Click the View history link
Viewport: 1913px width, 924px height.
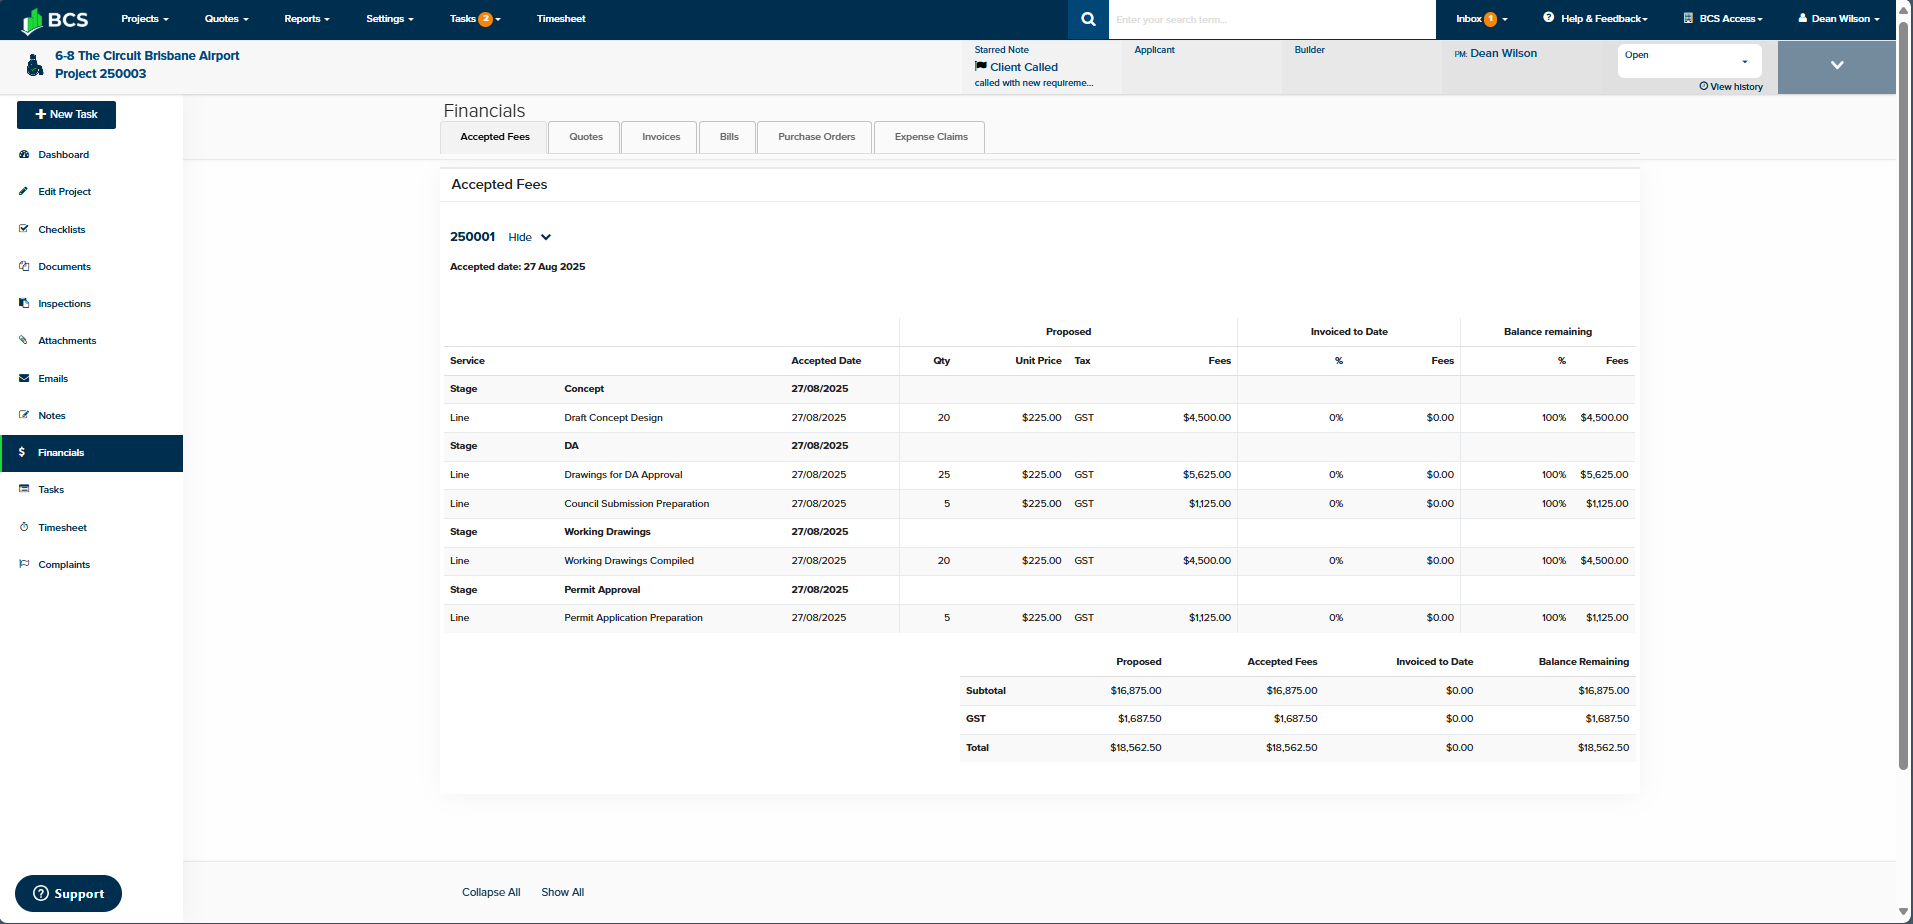pyautogui.click(x=1731, y=87)
